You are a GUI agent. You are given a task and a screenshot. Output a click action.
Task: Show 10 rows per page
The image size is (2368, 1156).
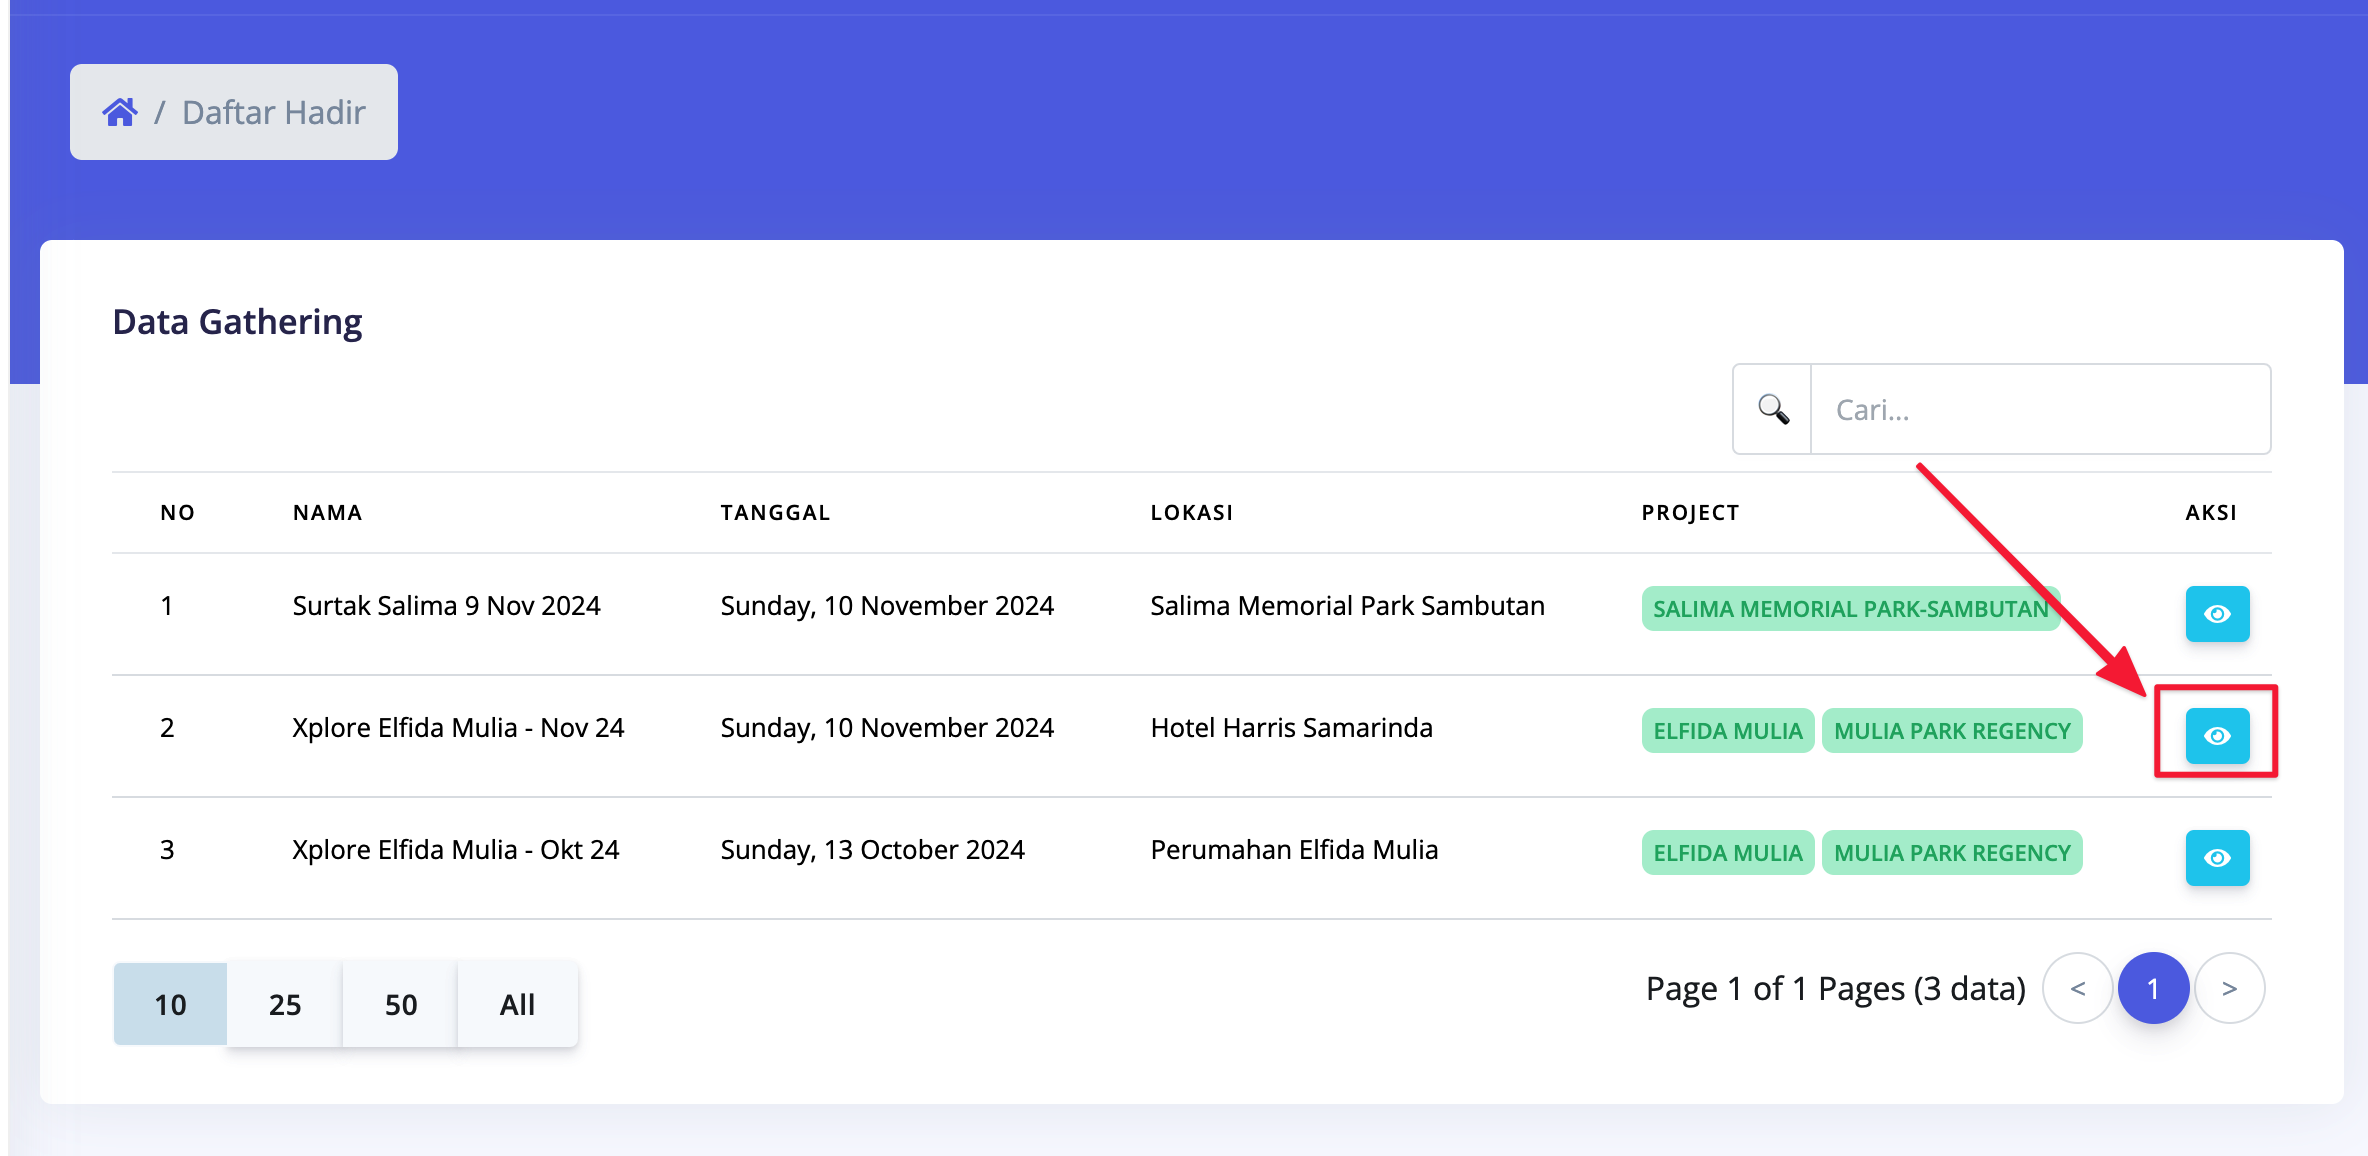click(x=170, y=1004)
